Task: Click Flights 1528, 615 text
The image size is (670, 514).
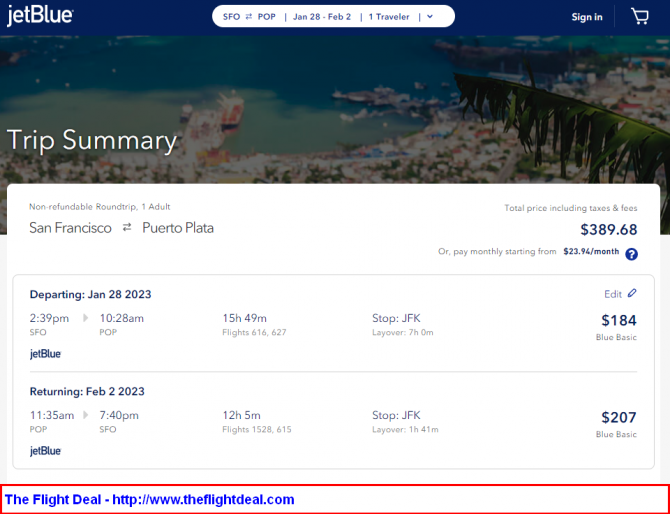Action: (257, 429)
